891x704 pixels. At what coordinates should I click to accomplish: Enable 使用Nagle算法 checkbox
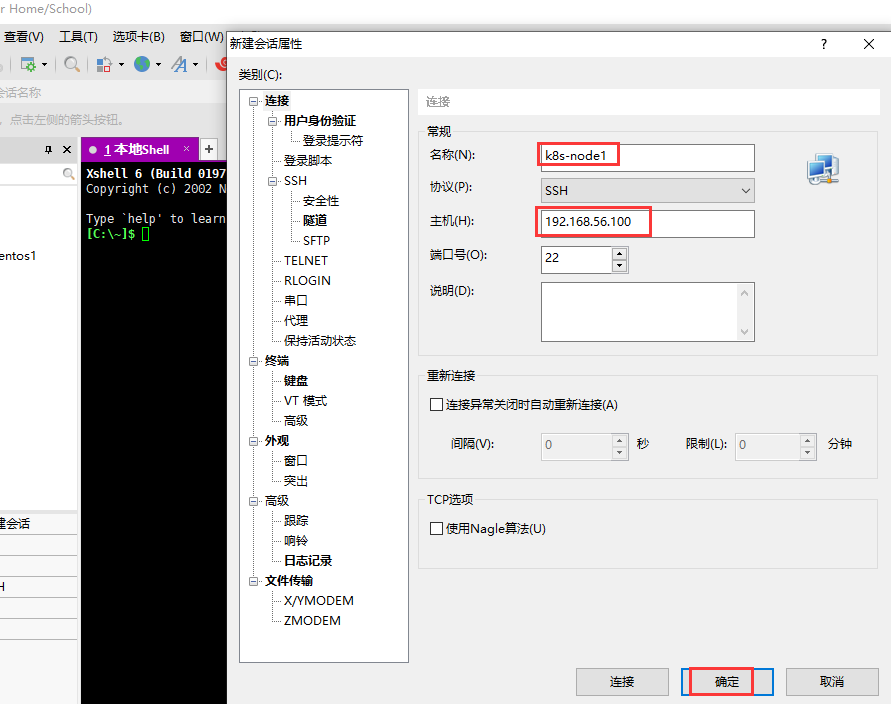[436, 528]
